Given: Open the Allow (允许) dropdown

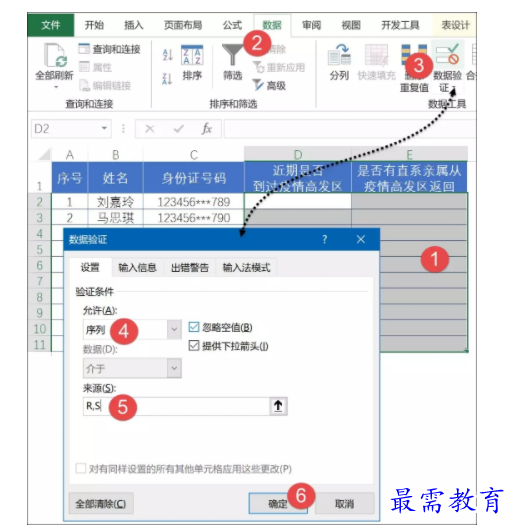Looking at the screenshot, I should pos(174,329).
